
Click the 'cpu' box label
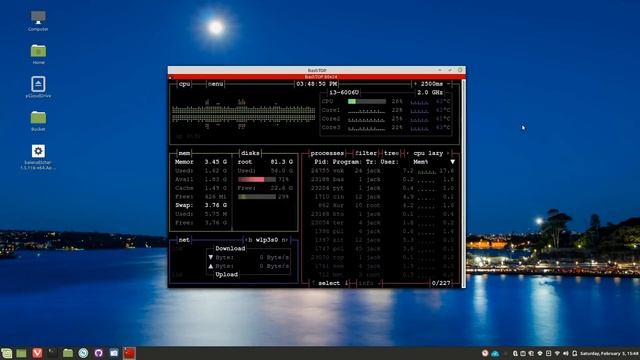[x=184, y=84]
